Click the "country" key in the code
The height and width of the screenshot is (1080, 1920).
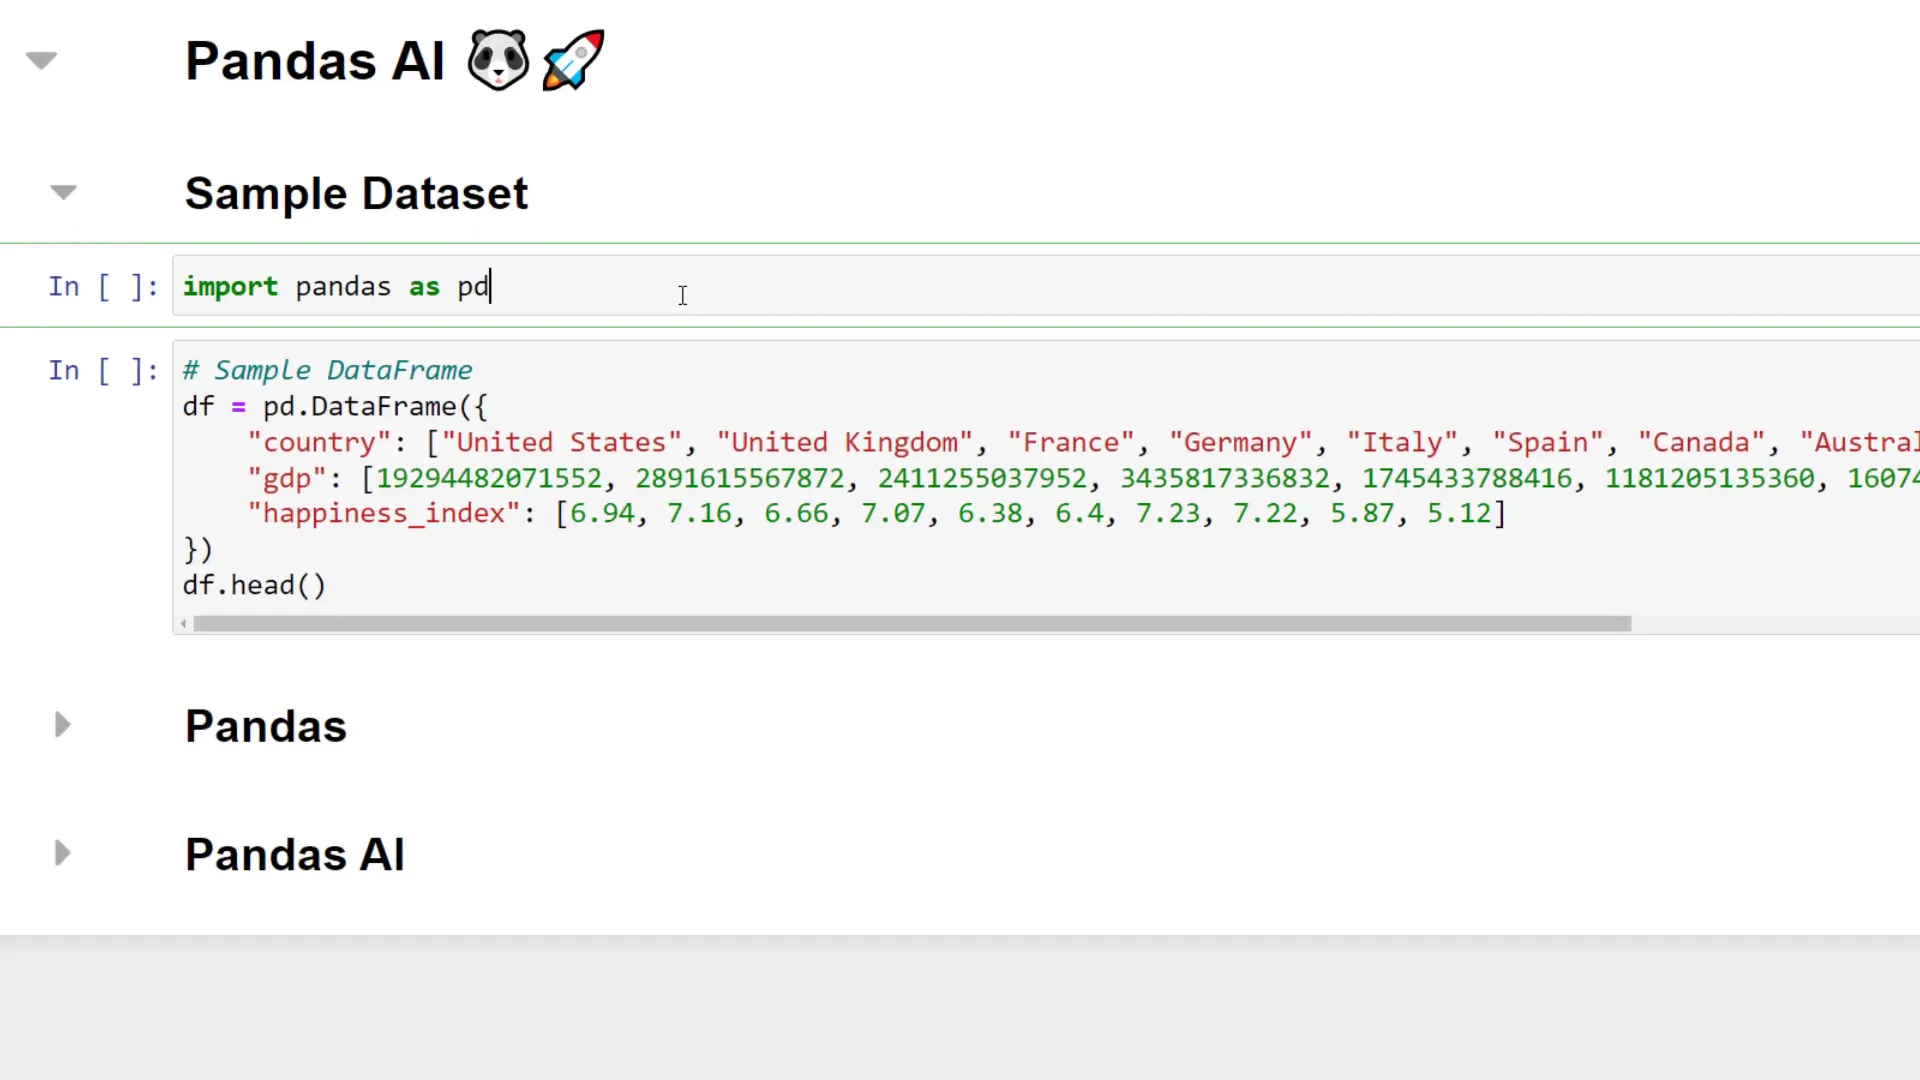click(319, 443)
